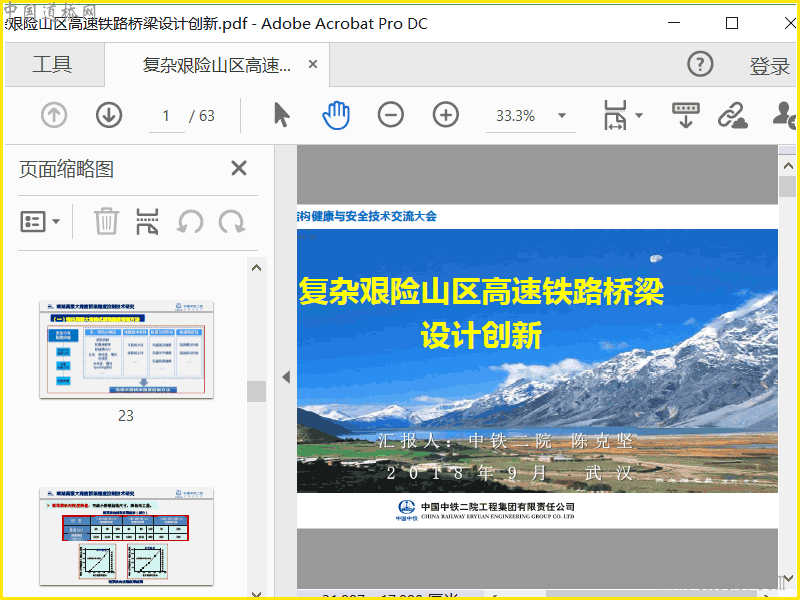The height and width of the screenshot is (600, 800).
Task: Rotate pages counterclockwise icon
Action: pos(190,222)
